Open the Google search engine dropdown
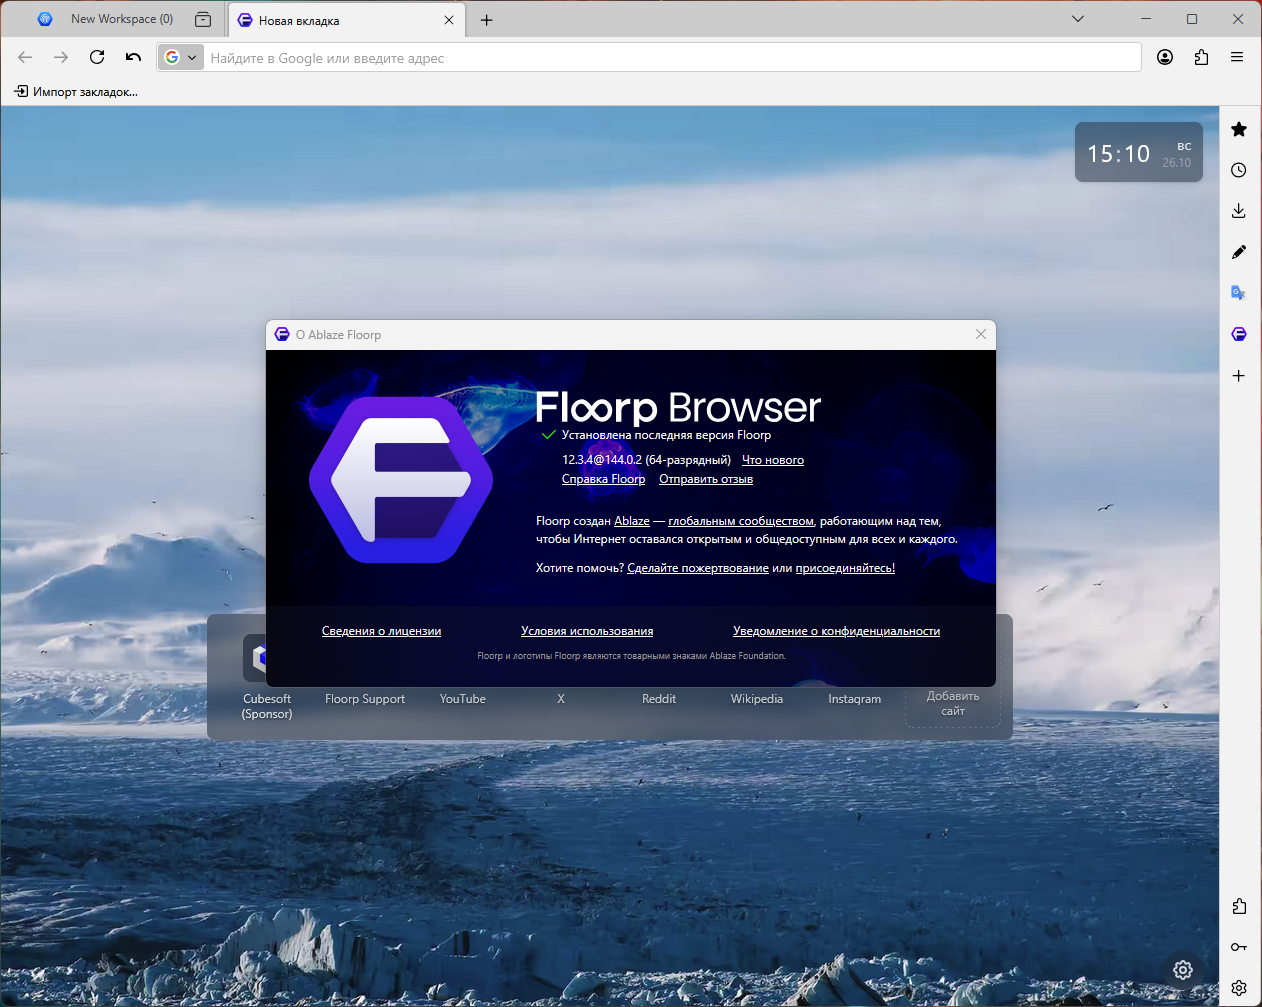The image size is (1262, 1007). pos(181,57)
